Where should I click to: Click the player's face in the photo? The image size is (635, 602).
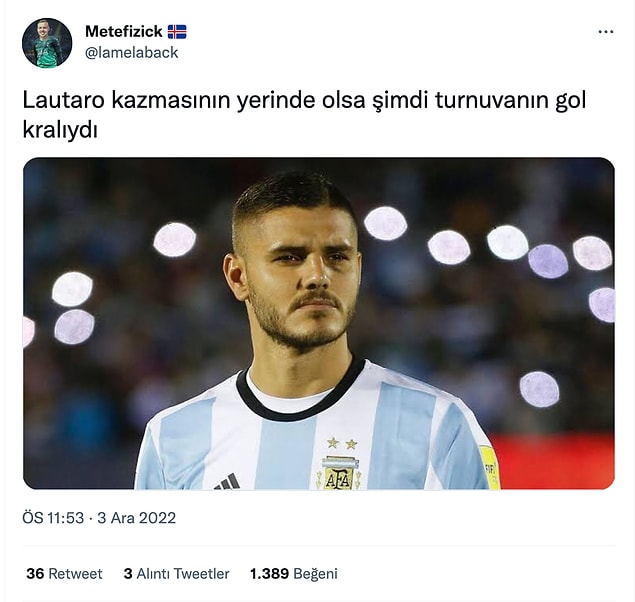pos(304,275)
